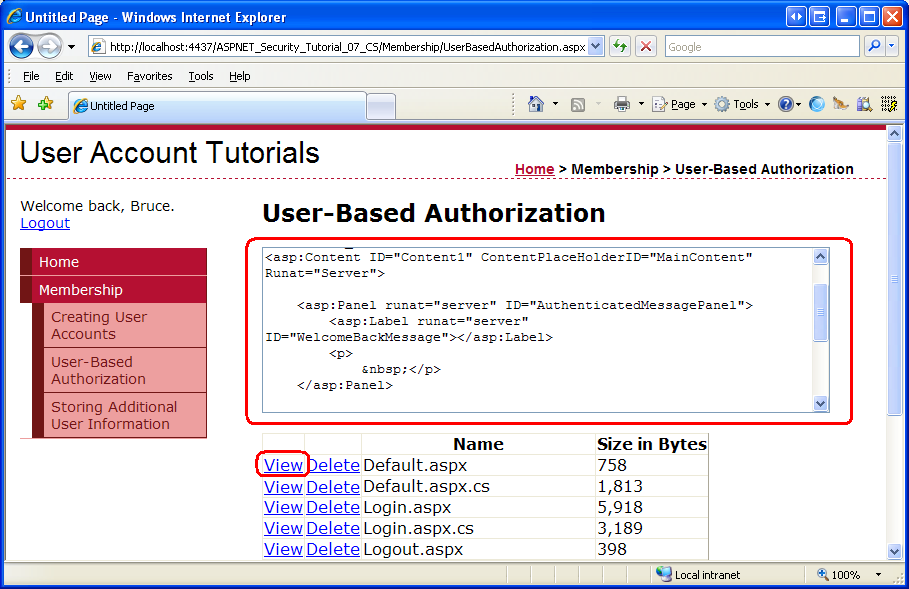The height and width of the screenshot is (589, 909).
Task: Click the Home house icon in toolbar
Action: [x=536, y=104]
